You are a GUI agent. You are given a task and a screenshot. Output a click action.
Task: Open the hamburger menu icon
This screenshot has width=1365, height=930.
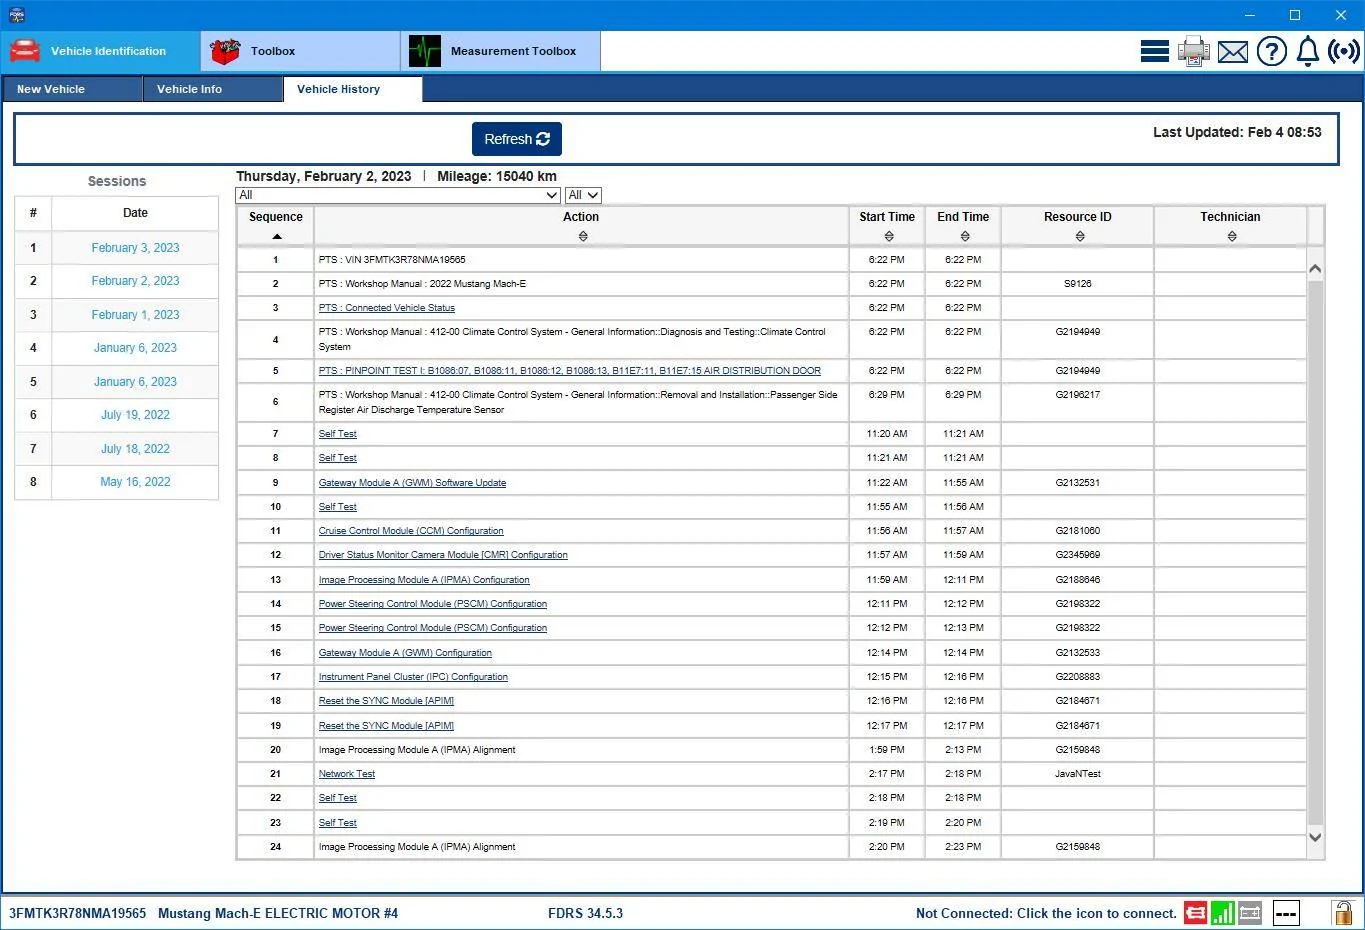(x=1155, y=51)
